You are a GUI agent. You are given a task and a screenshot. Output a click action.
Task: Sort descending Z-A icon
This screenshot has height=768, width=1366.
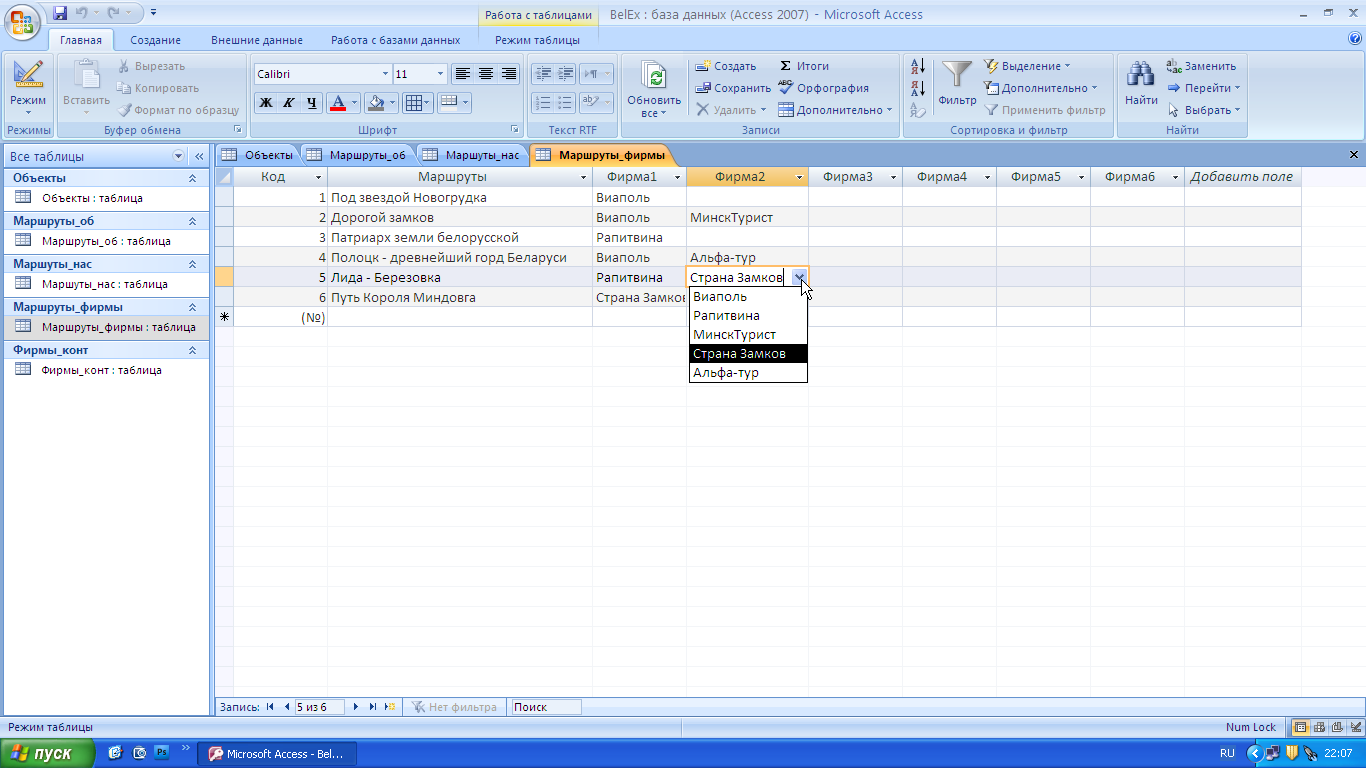tap(918, 88)
